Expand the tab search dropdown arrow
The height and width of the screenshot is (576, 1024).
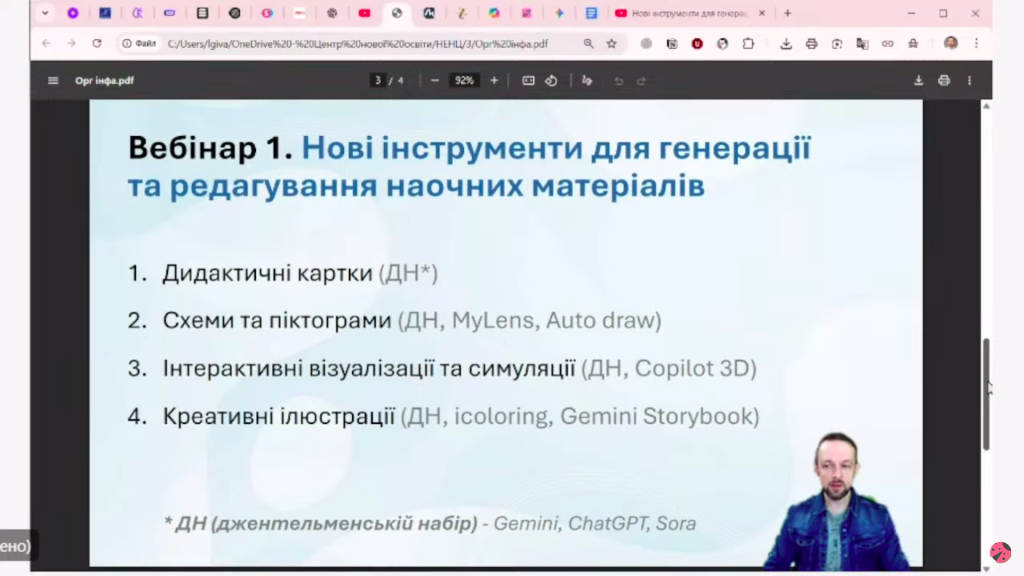pyautogui.click(x=45, y=13)
